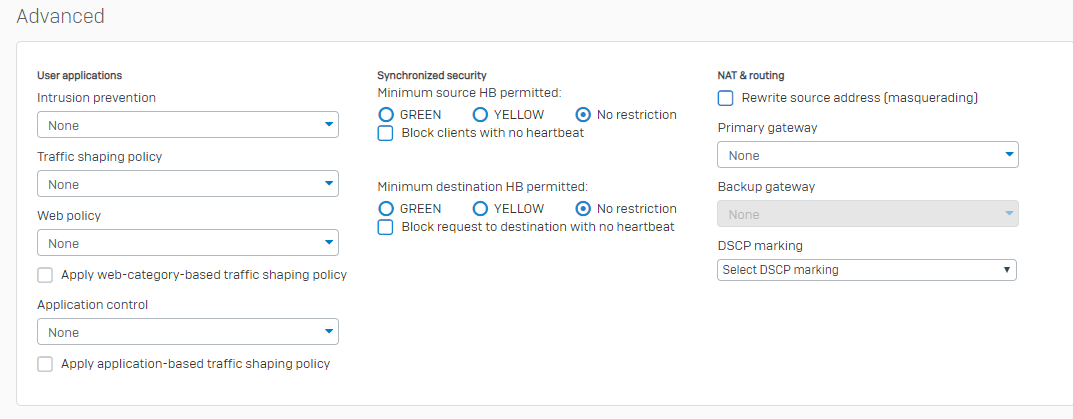Viewport: 1073px width, 419px height.
Task: Expand the Application control dropdown
Action: (x=188, y=332)
